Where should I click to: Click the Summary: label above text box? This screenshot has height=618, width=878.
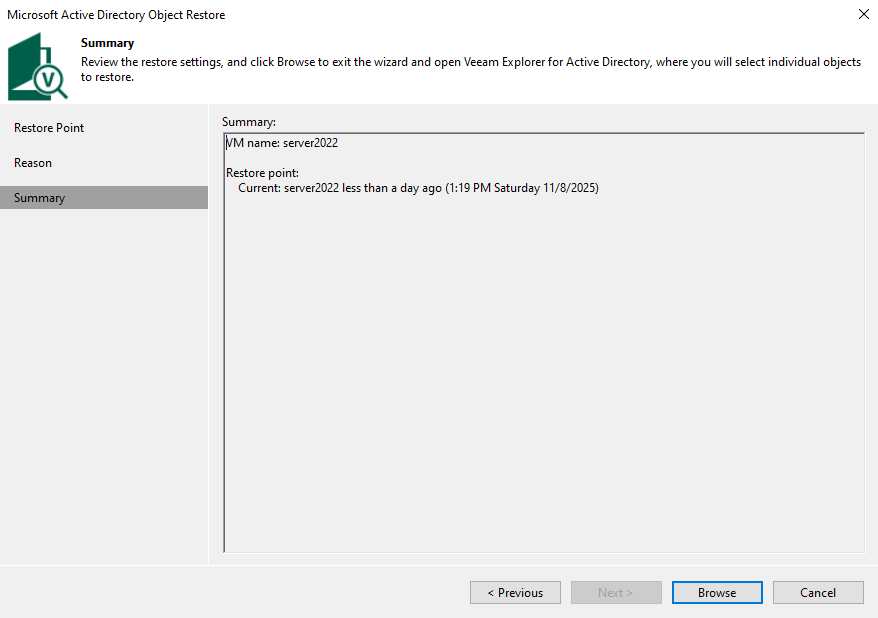[x=248, y=122]
